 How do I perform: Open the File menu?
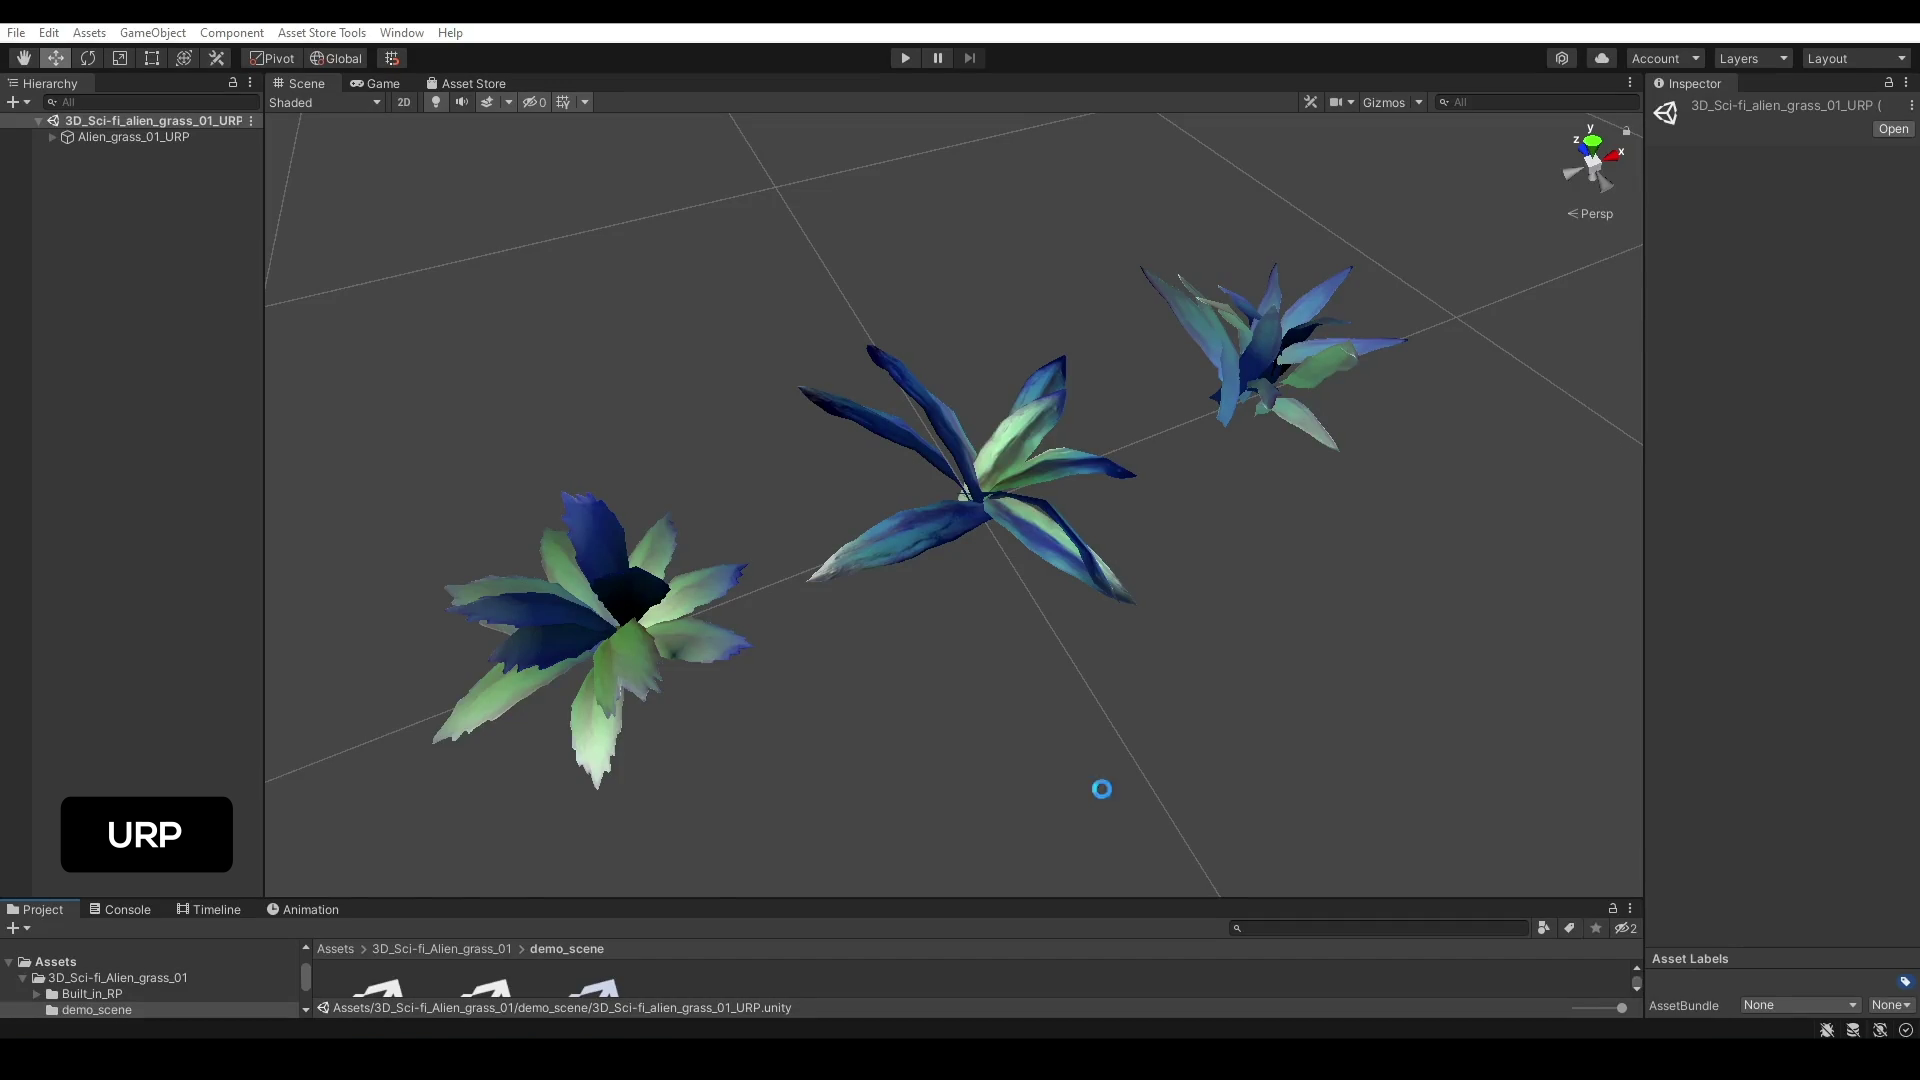coord(16,32)
